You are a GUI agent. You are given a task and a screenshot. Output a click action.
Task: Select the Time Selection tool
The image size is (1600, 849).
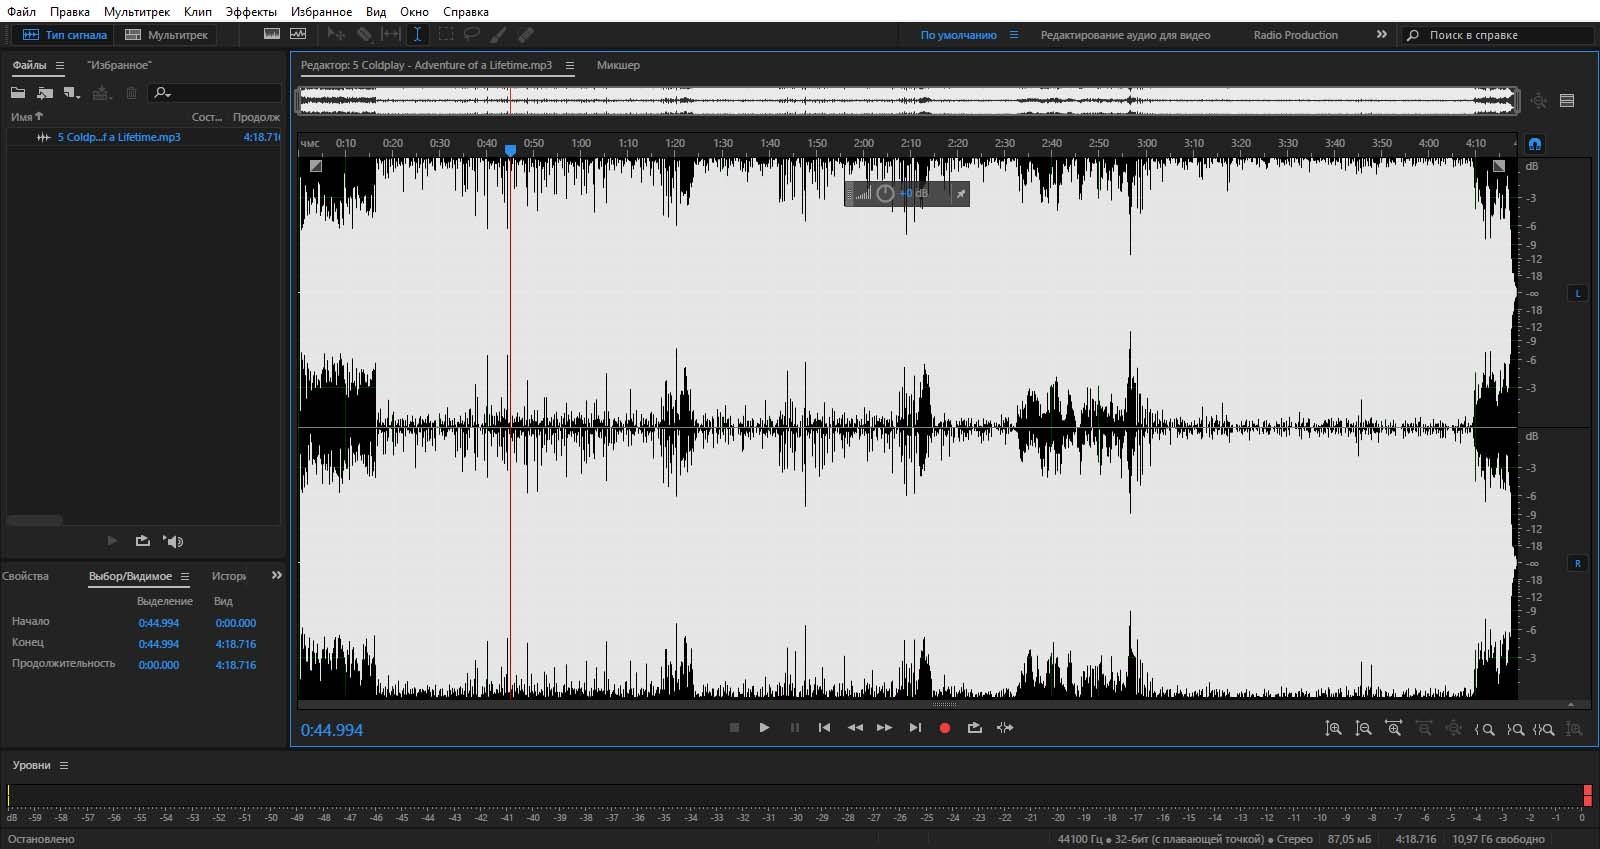[x=417, y=34]
